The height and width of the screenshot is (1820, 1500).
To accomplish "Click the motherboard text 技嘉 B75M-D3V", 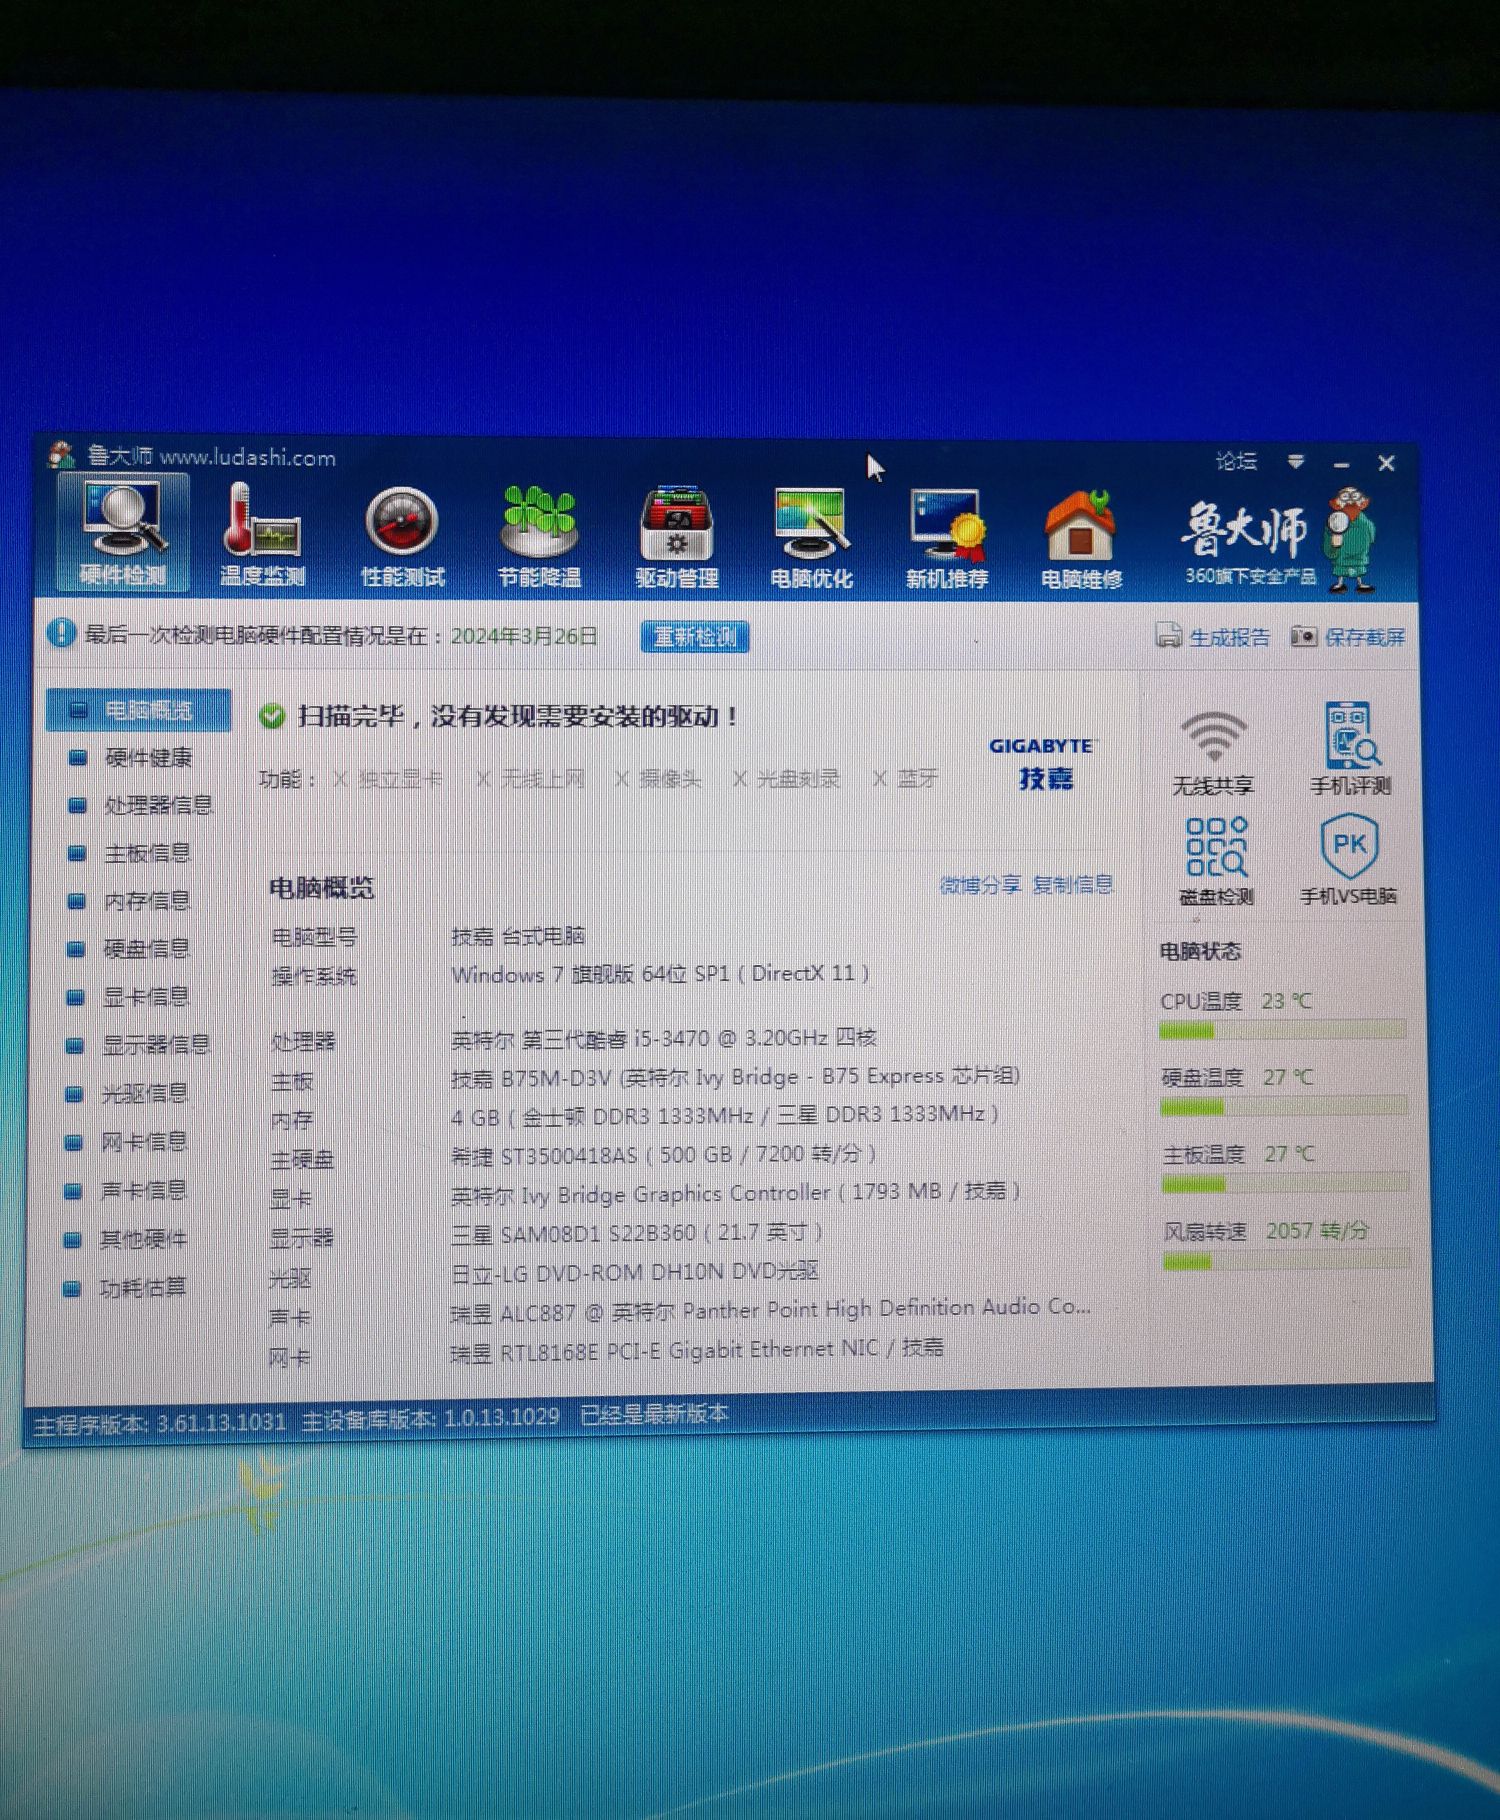I will pyautogui.click(x=530, y=1077).
